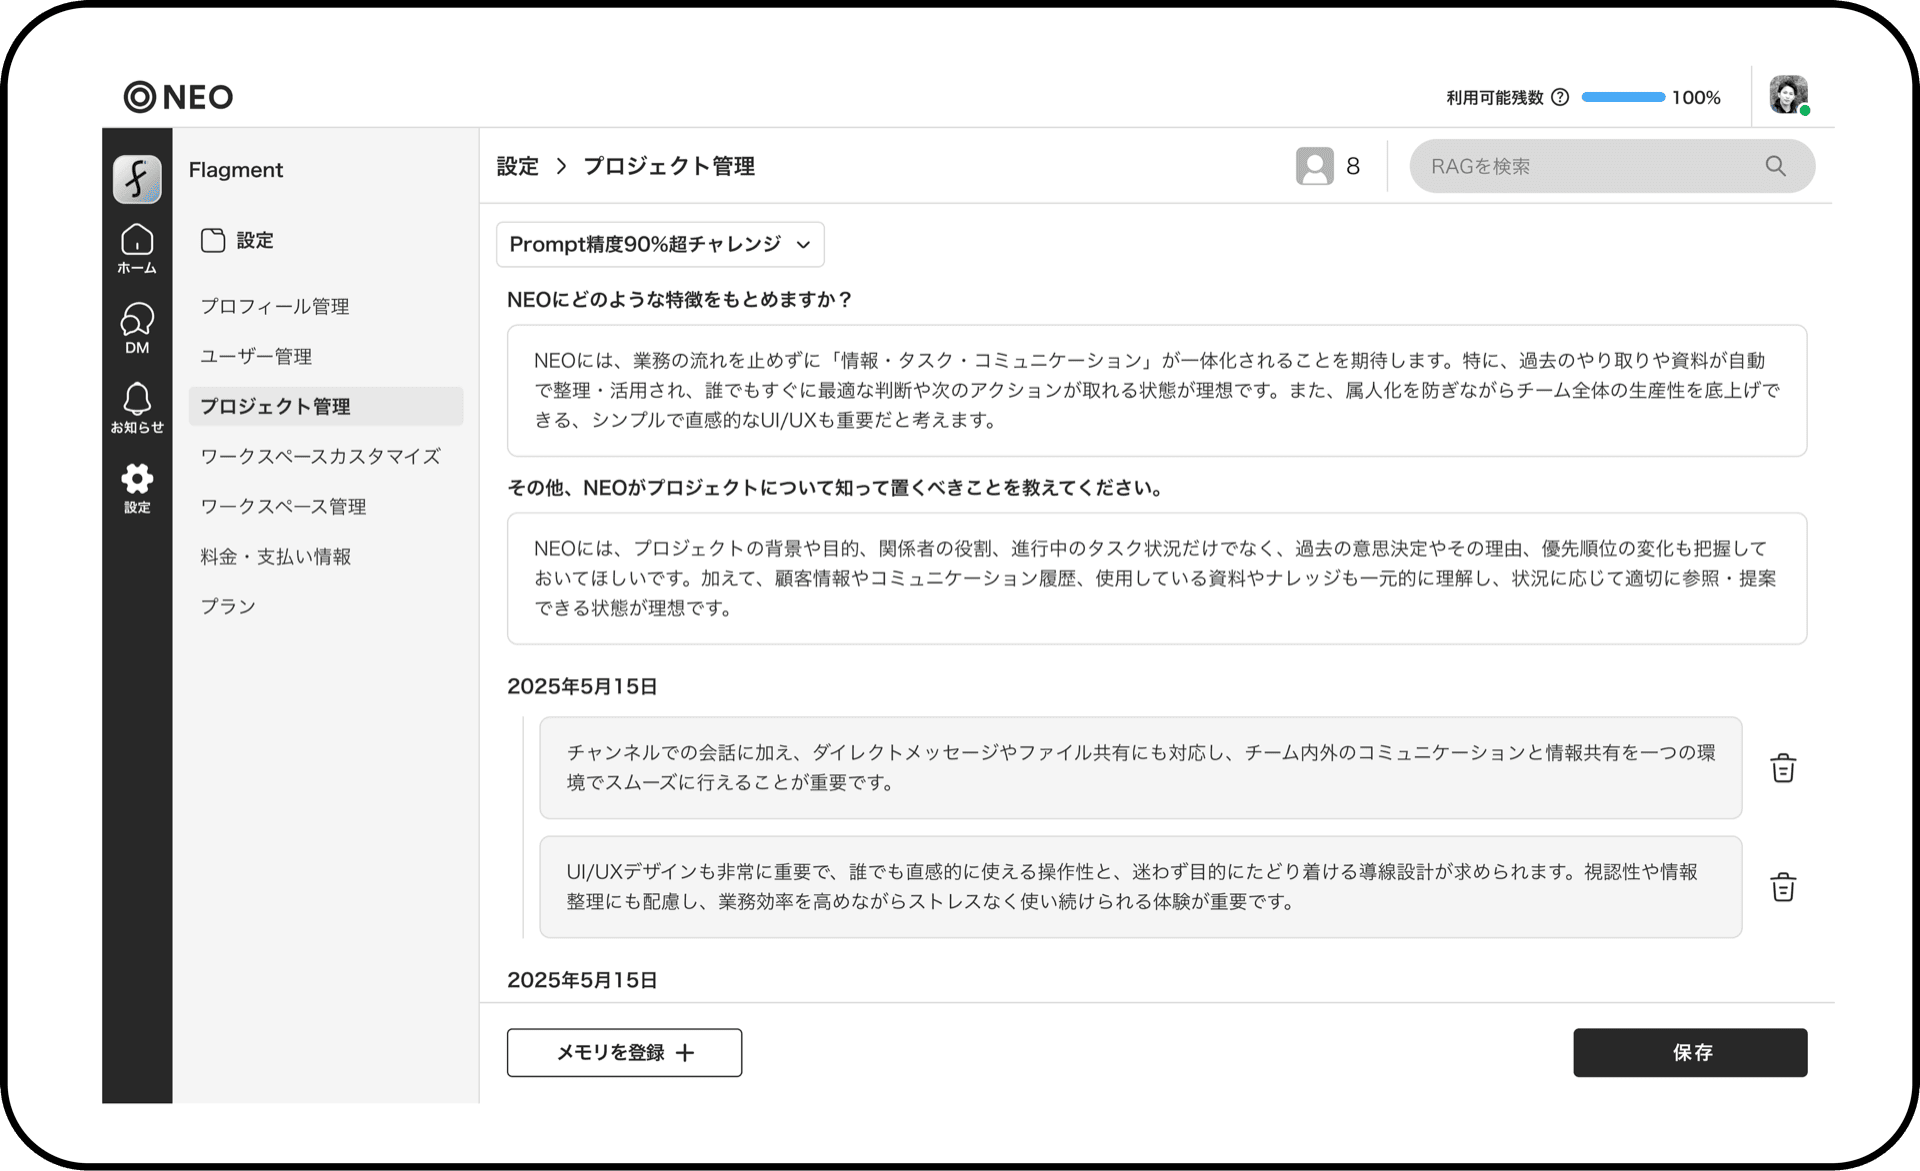Click the 設定 folder icon in panel
Screen dimensions: 1920x1171
[213, 240]
